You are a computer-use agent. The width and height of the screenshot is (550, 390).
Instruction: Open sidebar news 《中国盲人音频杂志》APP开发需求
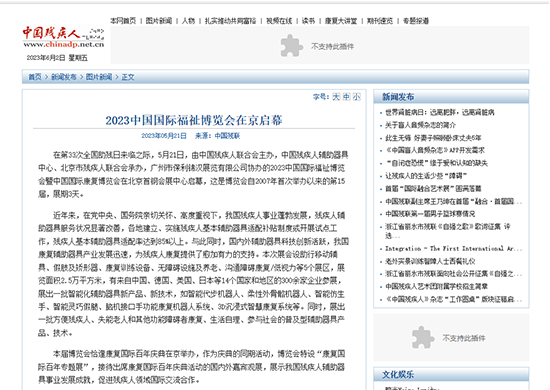point(435,150)
